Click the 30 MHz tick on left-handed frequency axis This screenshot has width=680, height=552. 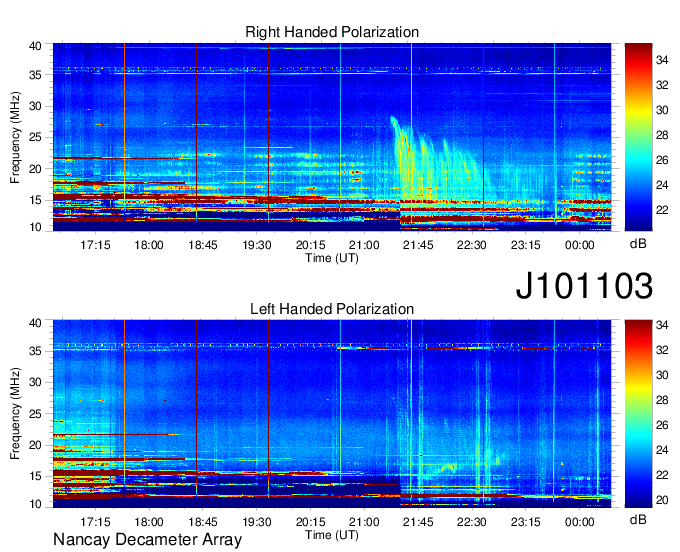click(35, 382)
